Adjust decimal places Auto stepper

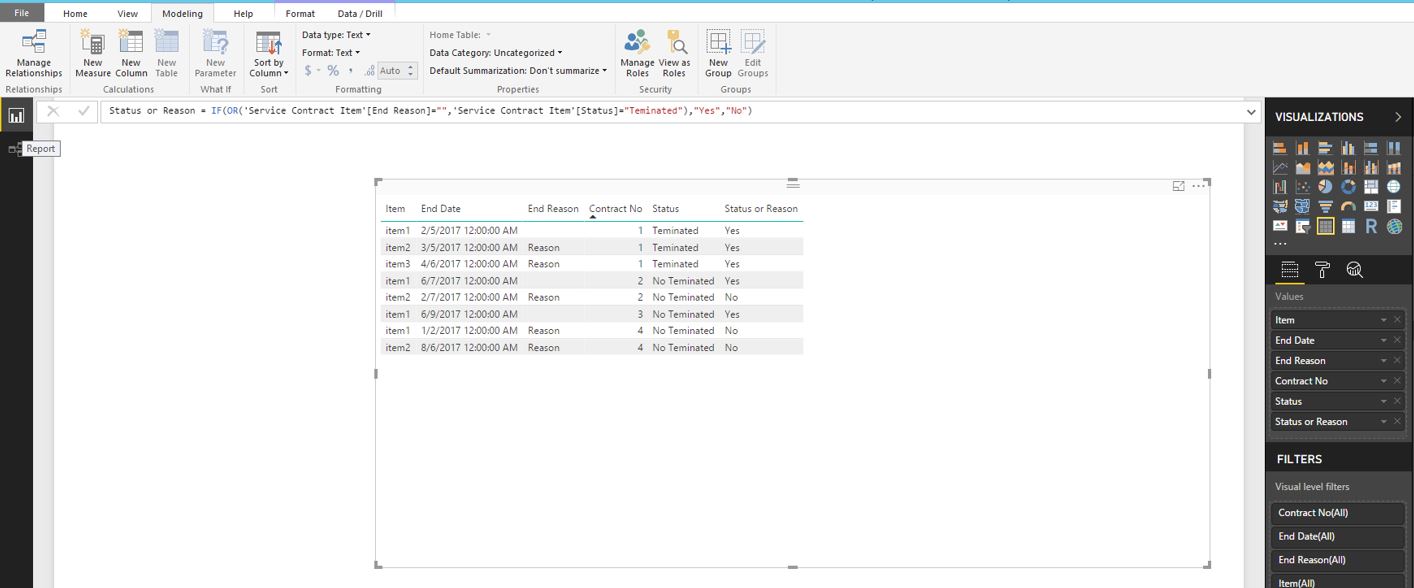[x=411, y=71]
